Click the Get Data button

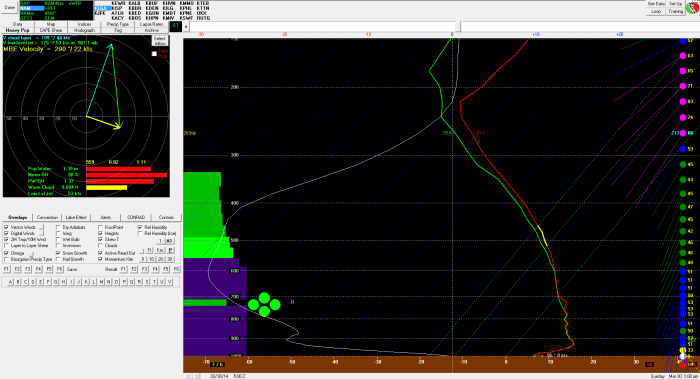point(656,4)
